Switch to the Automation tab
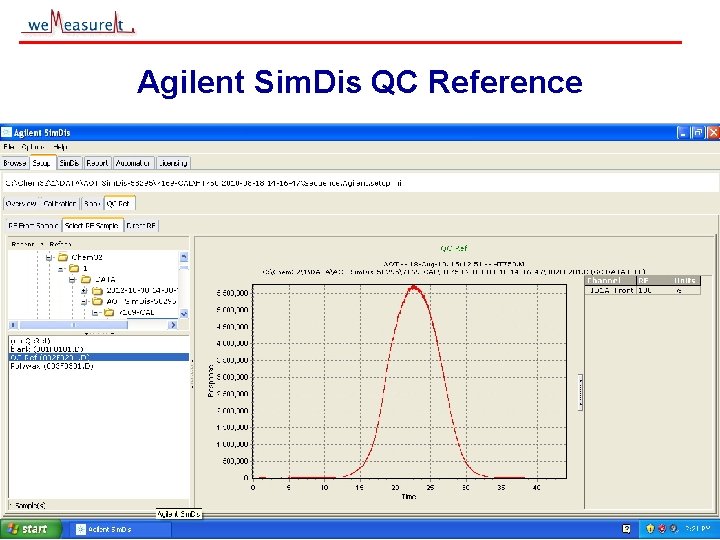The width and height of the screenshot is (720, 540). 133,163
